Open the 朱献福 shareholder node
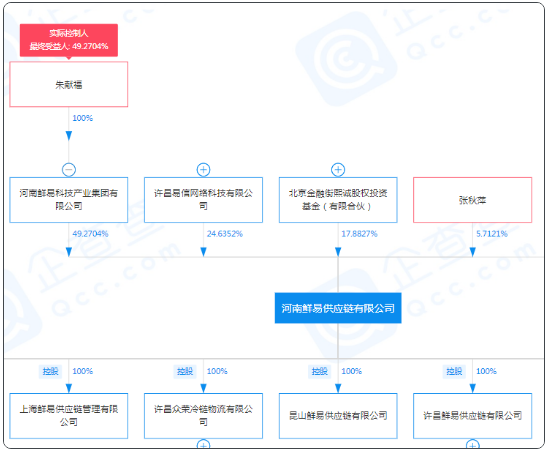Viewport: 548px width, 450px height. pos(68,84)
